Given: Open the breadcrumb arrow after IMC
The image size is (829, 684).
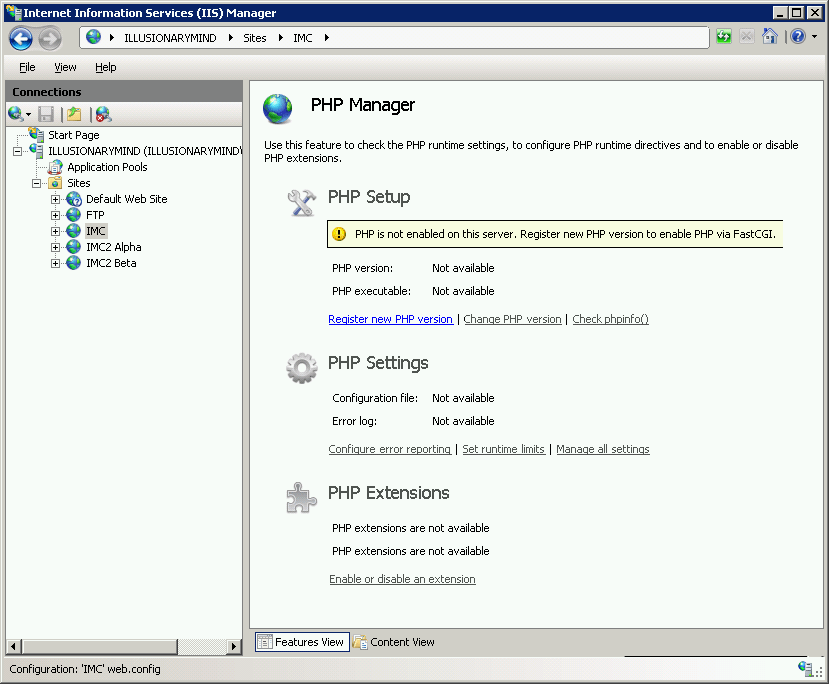Looking at the screenshot, I should (327, 38).
